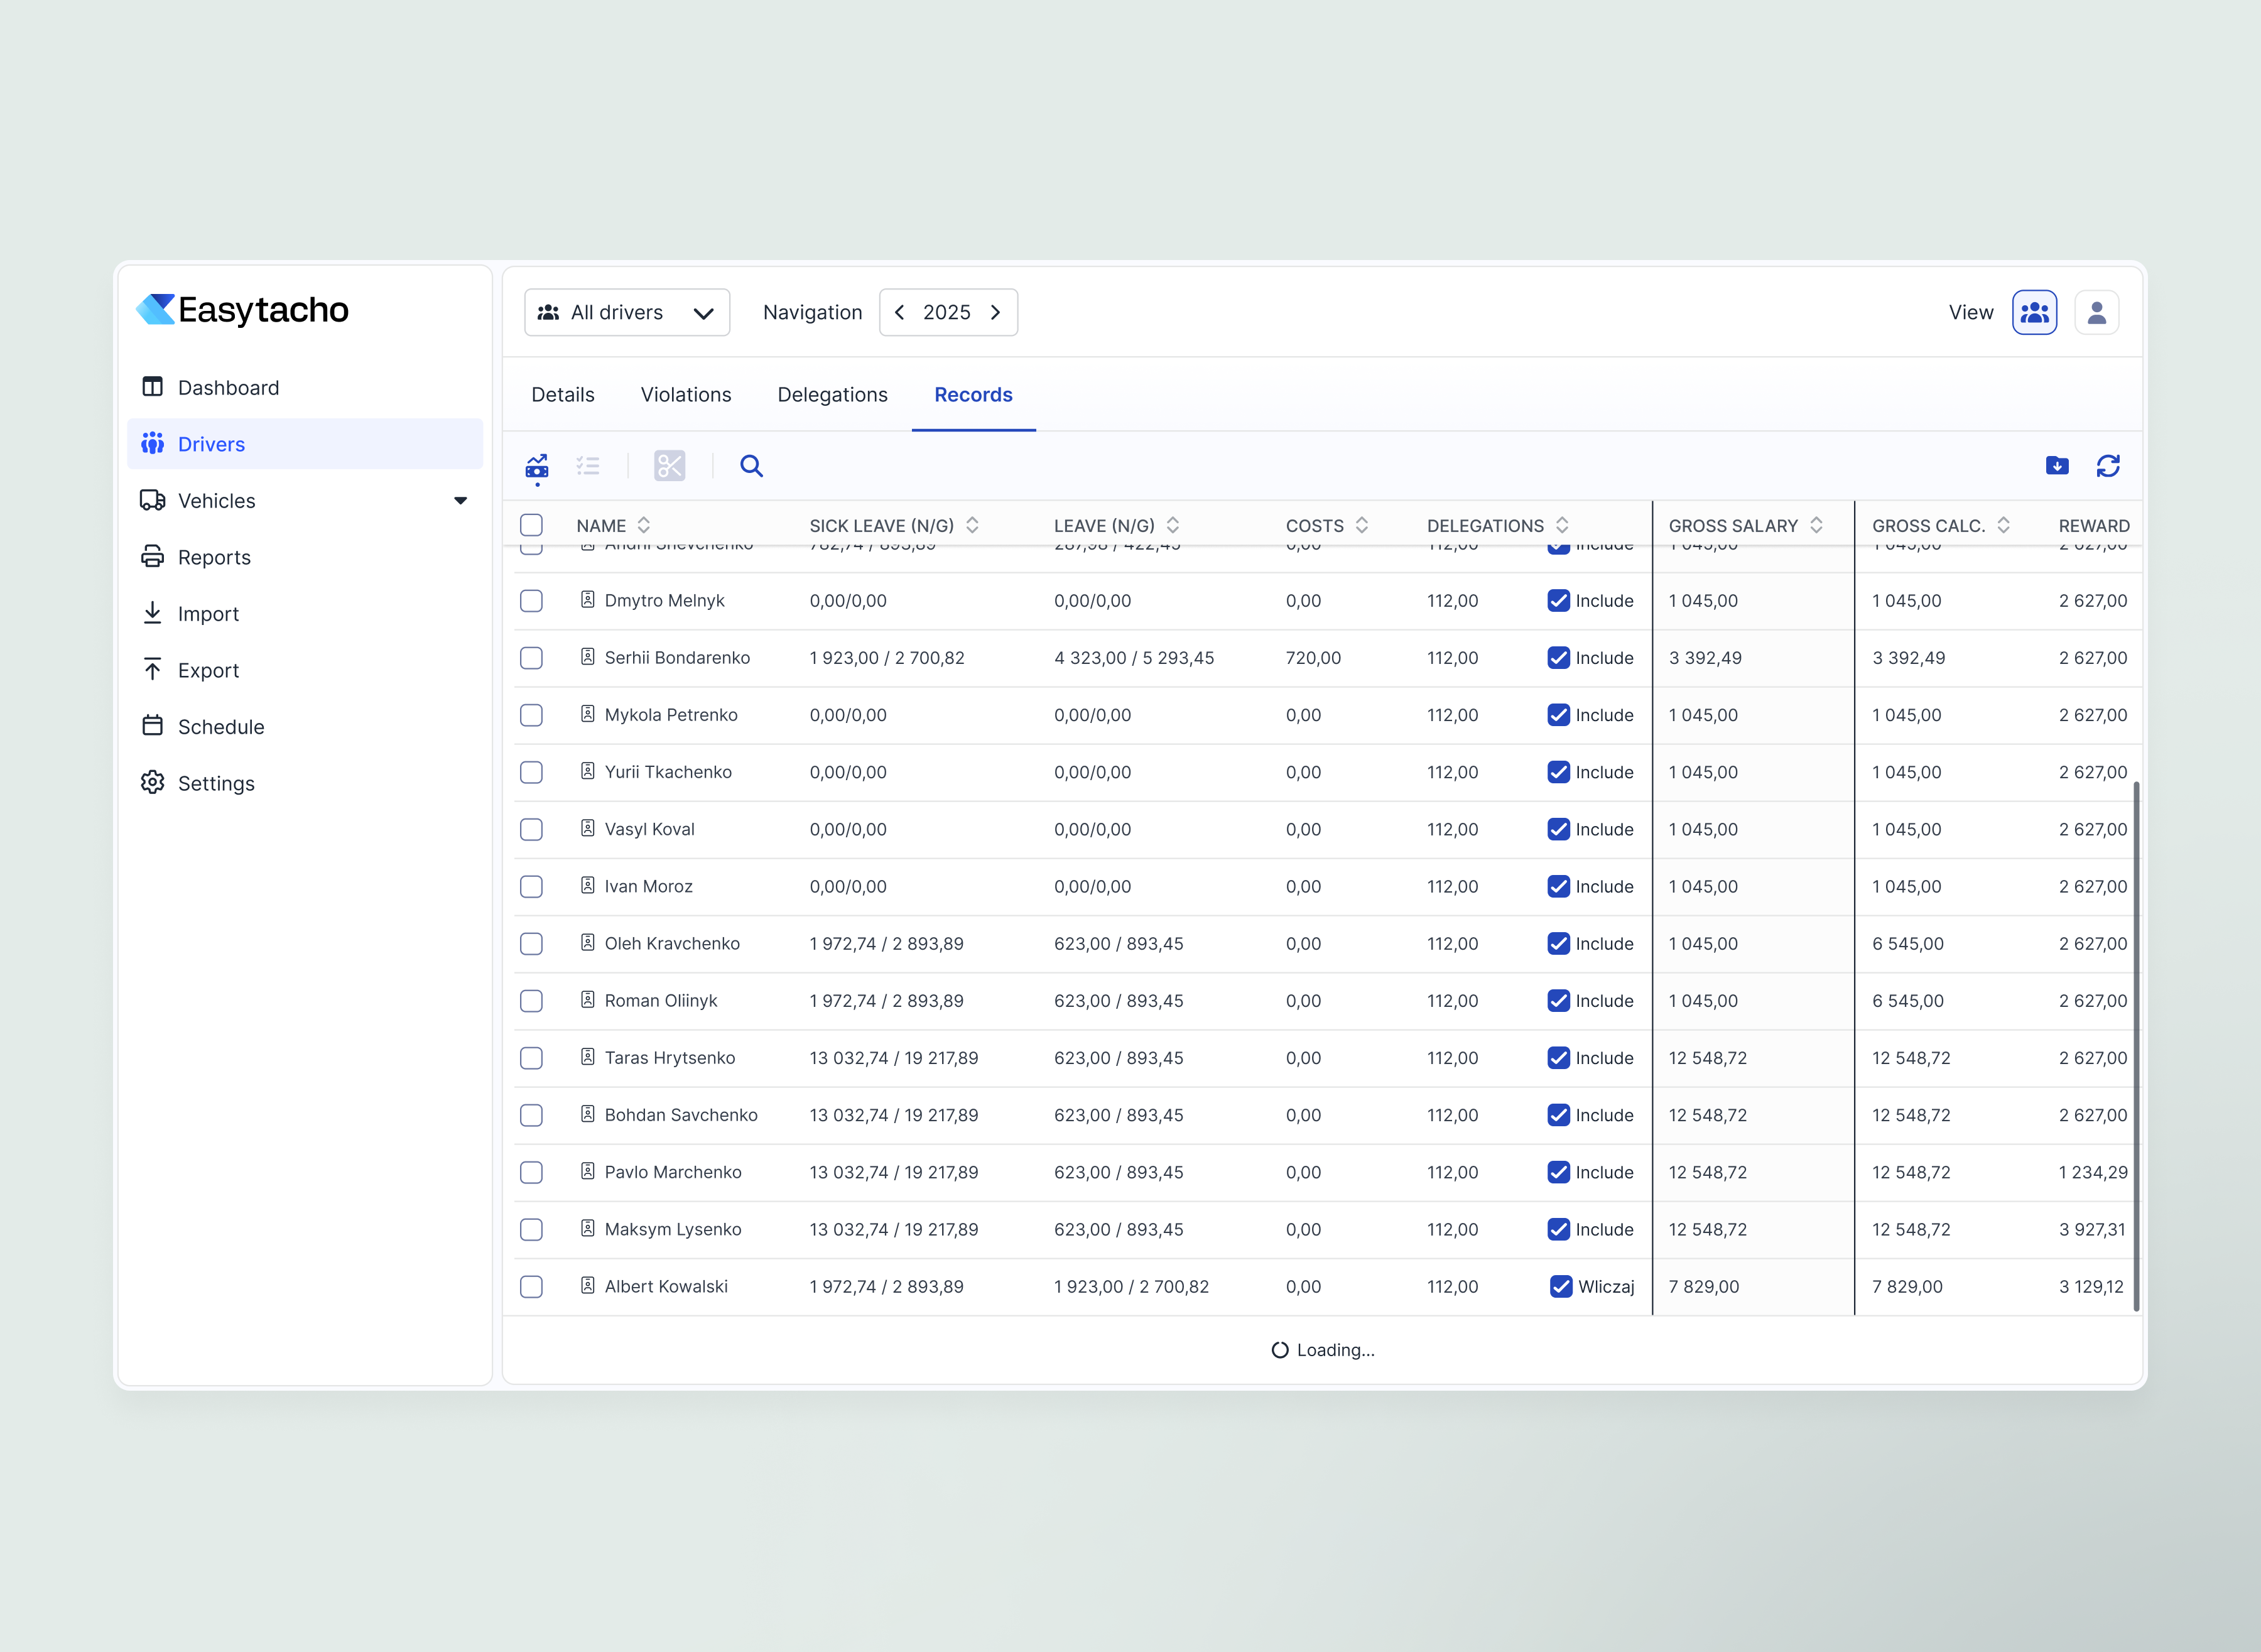Go to Drivers section
This screenshot has height=1652, width=2261.
click(305, 444)
